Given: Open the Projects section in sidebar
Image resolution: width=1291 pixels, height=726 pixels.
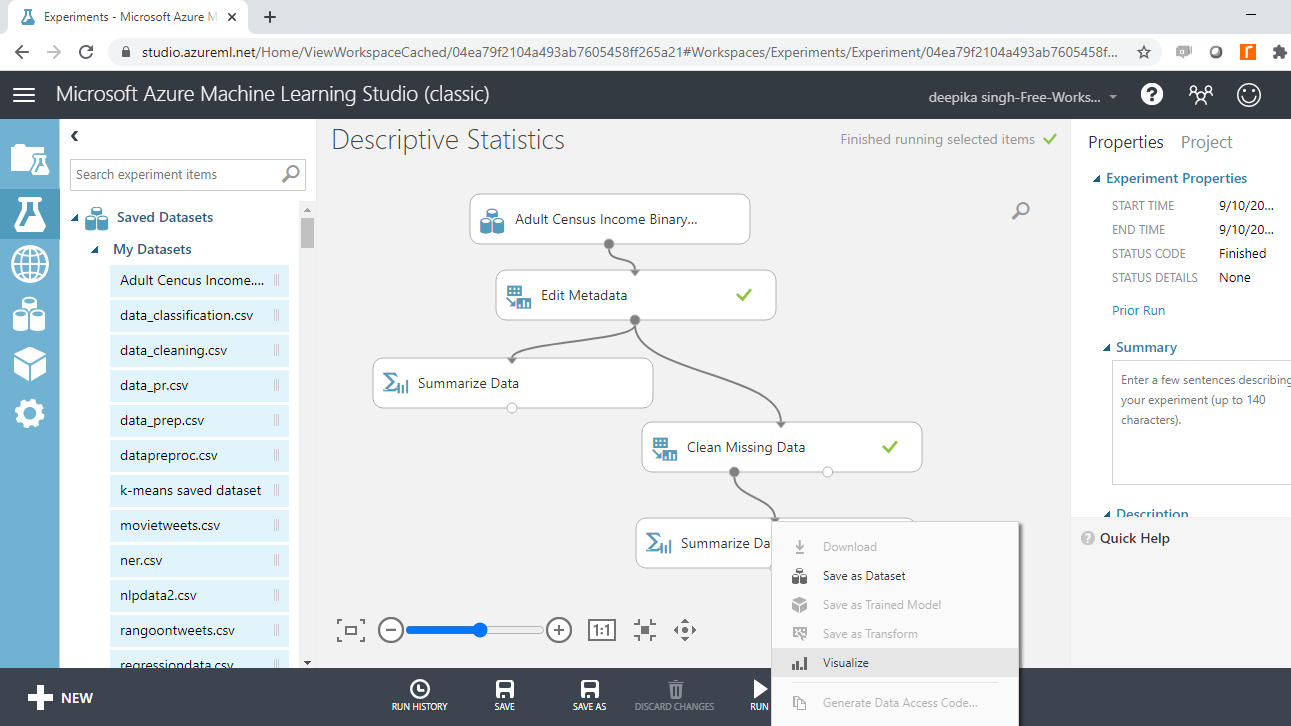Looking at the screenshot, I should 29,158.
